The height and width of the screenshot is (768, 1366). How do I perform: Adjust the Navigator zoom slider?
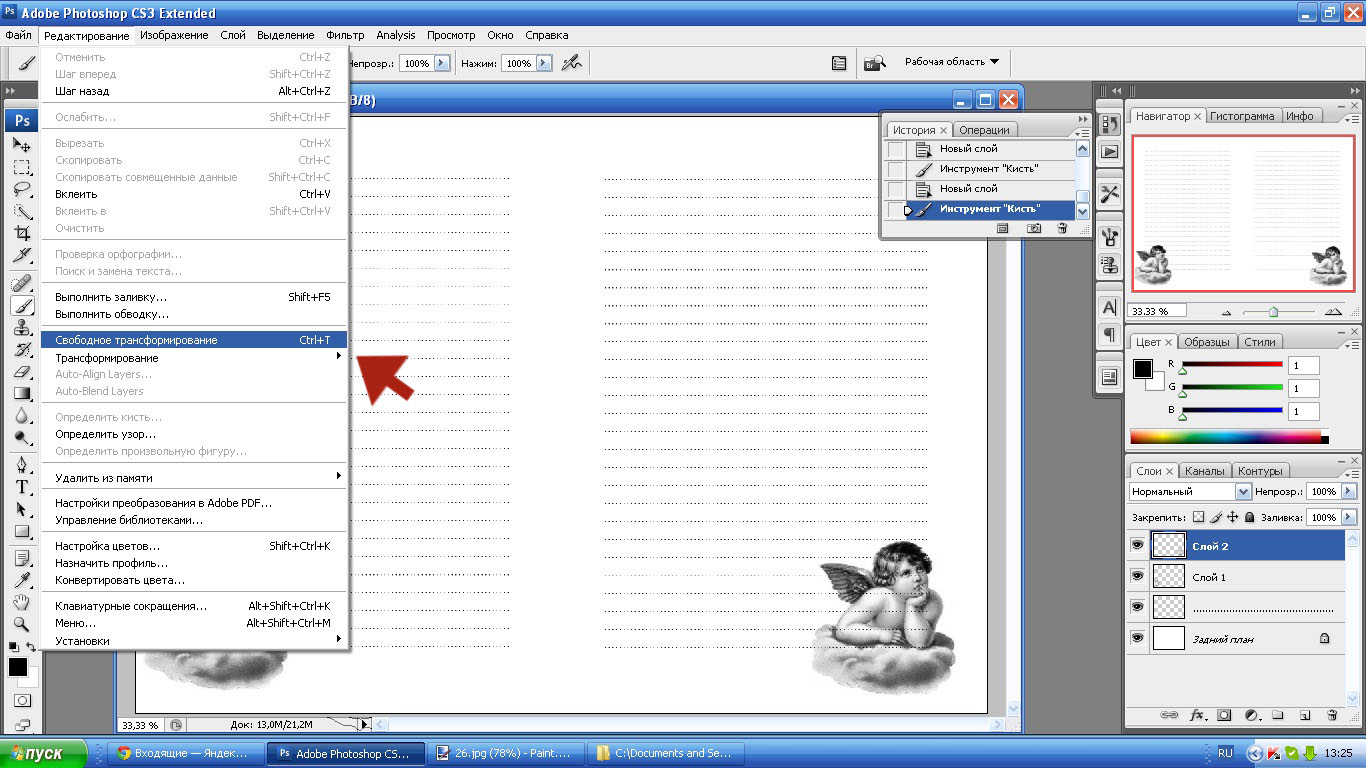[1274, 311]
